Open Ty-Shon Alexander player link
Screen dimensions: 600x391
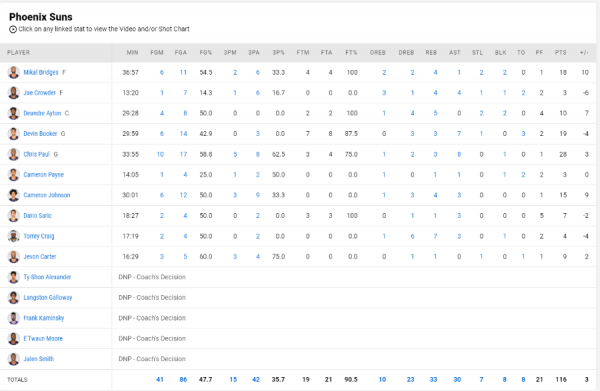tap(47, 277)
